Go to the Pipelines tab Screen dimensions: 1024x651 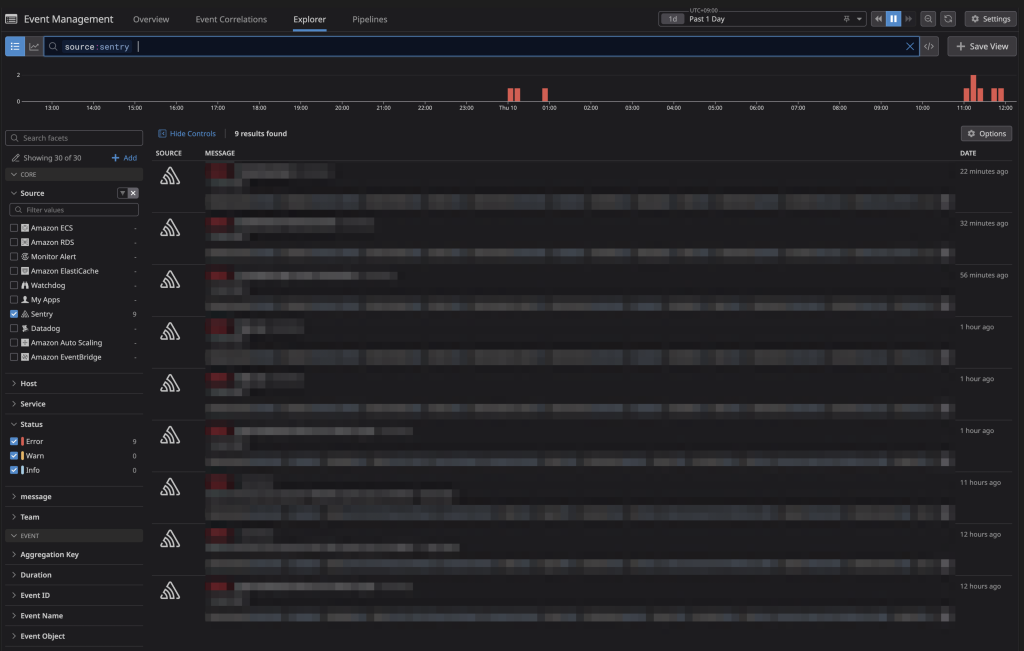point(369,19)
